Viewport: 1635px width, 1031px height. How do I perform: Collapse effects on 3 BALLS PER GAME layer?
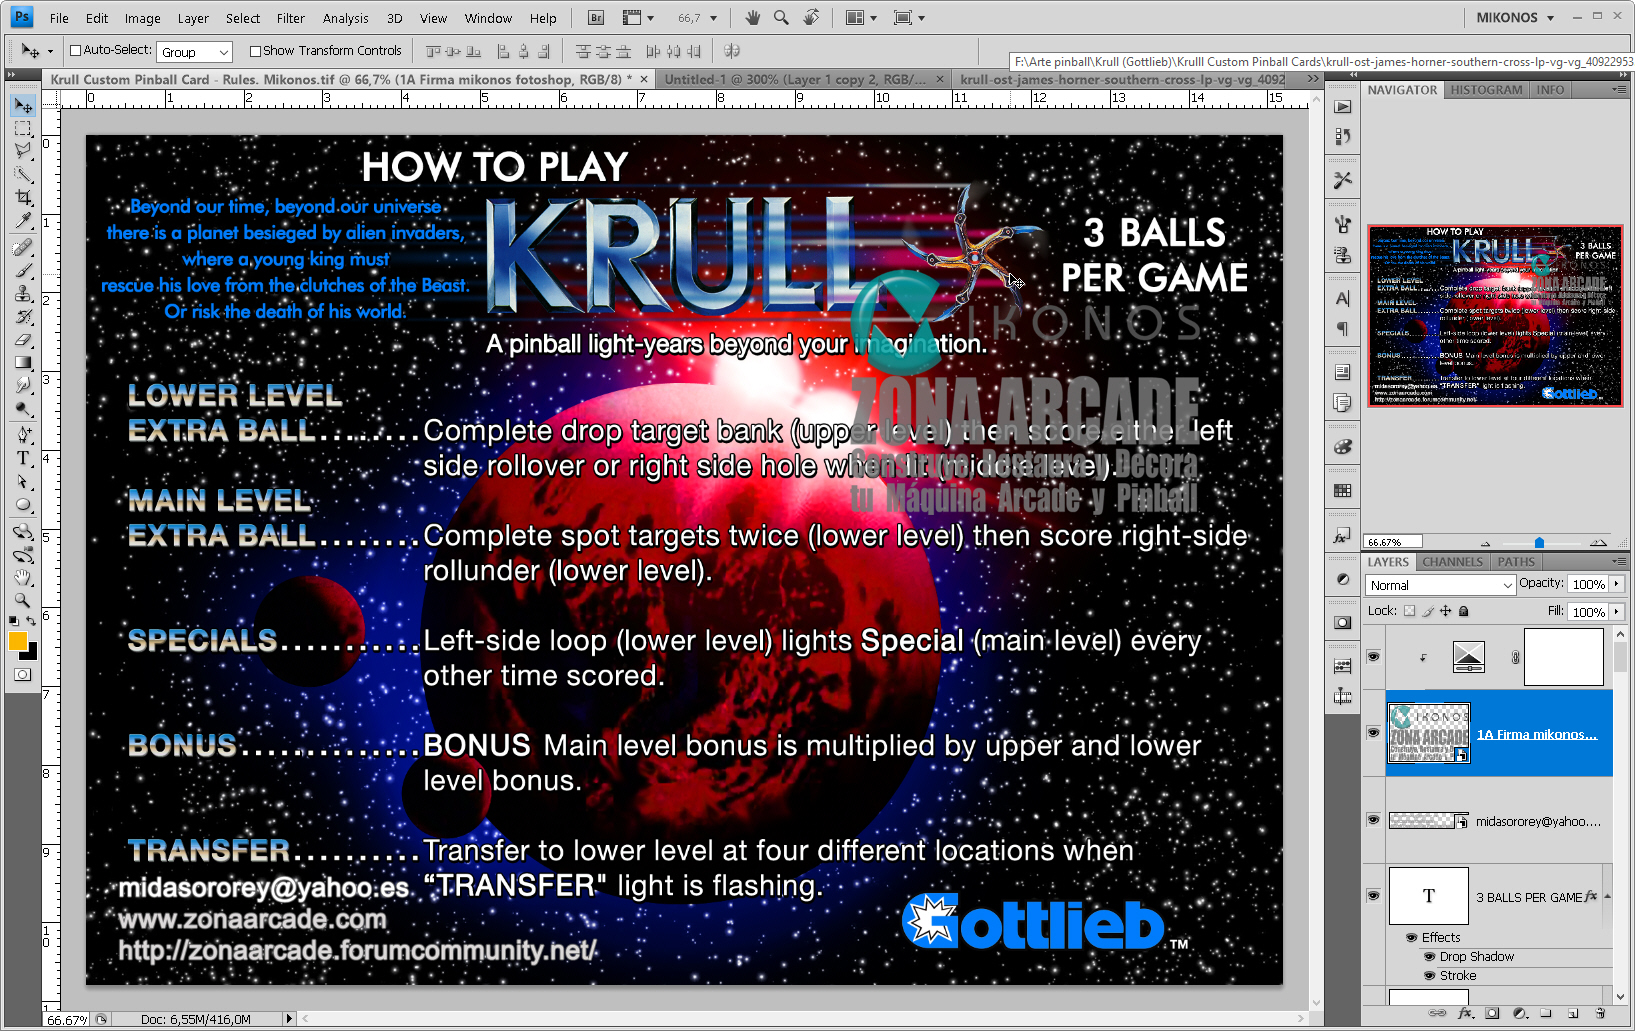point(1606,897)
